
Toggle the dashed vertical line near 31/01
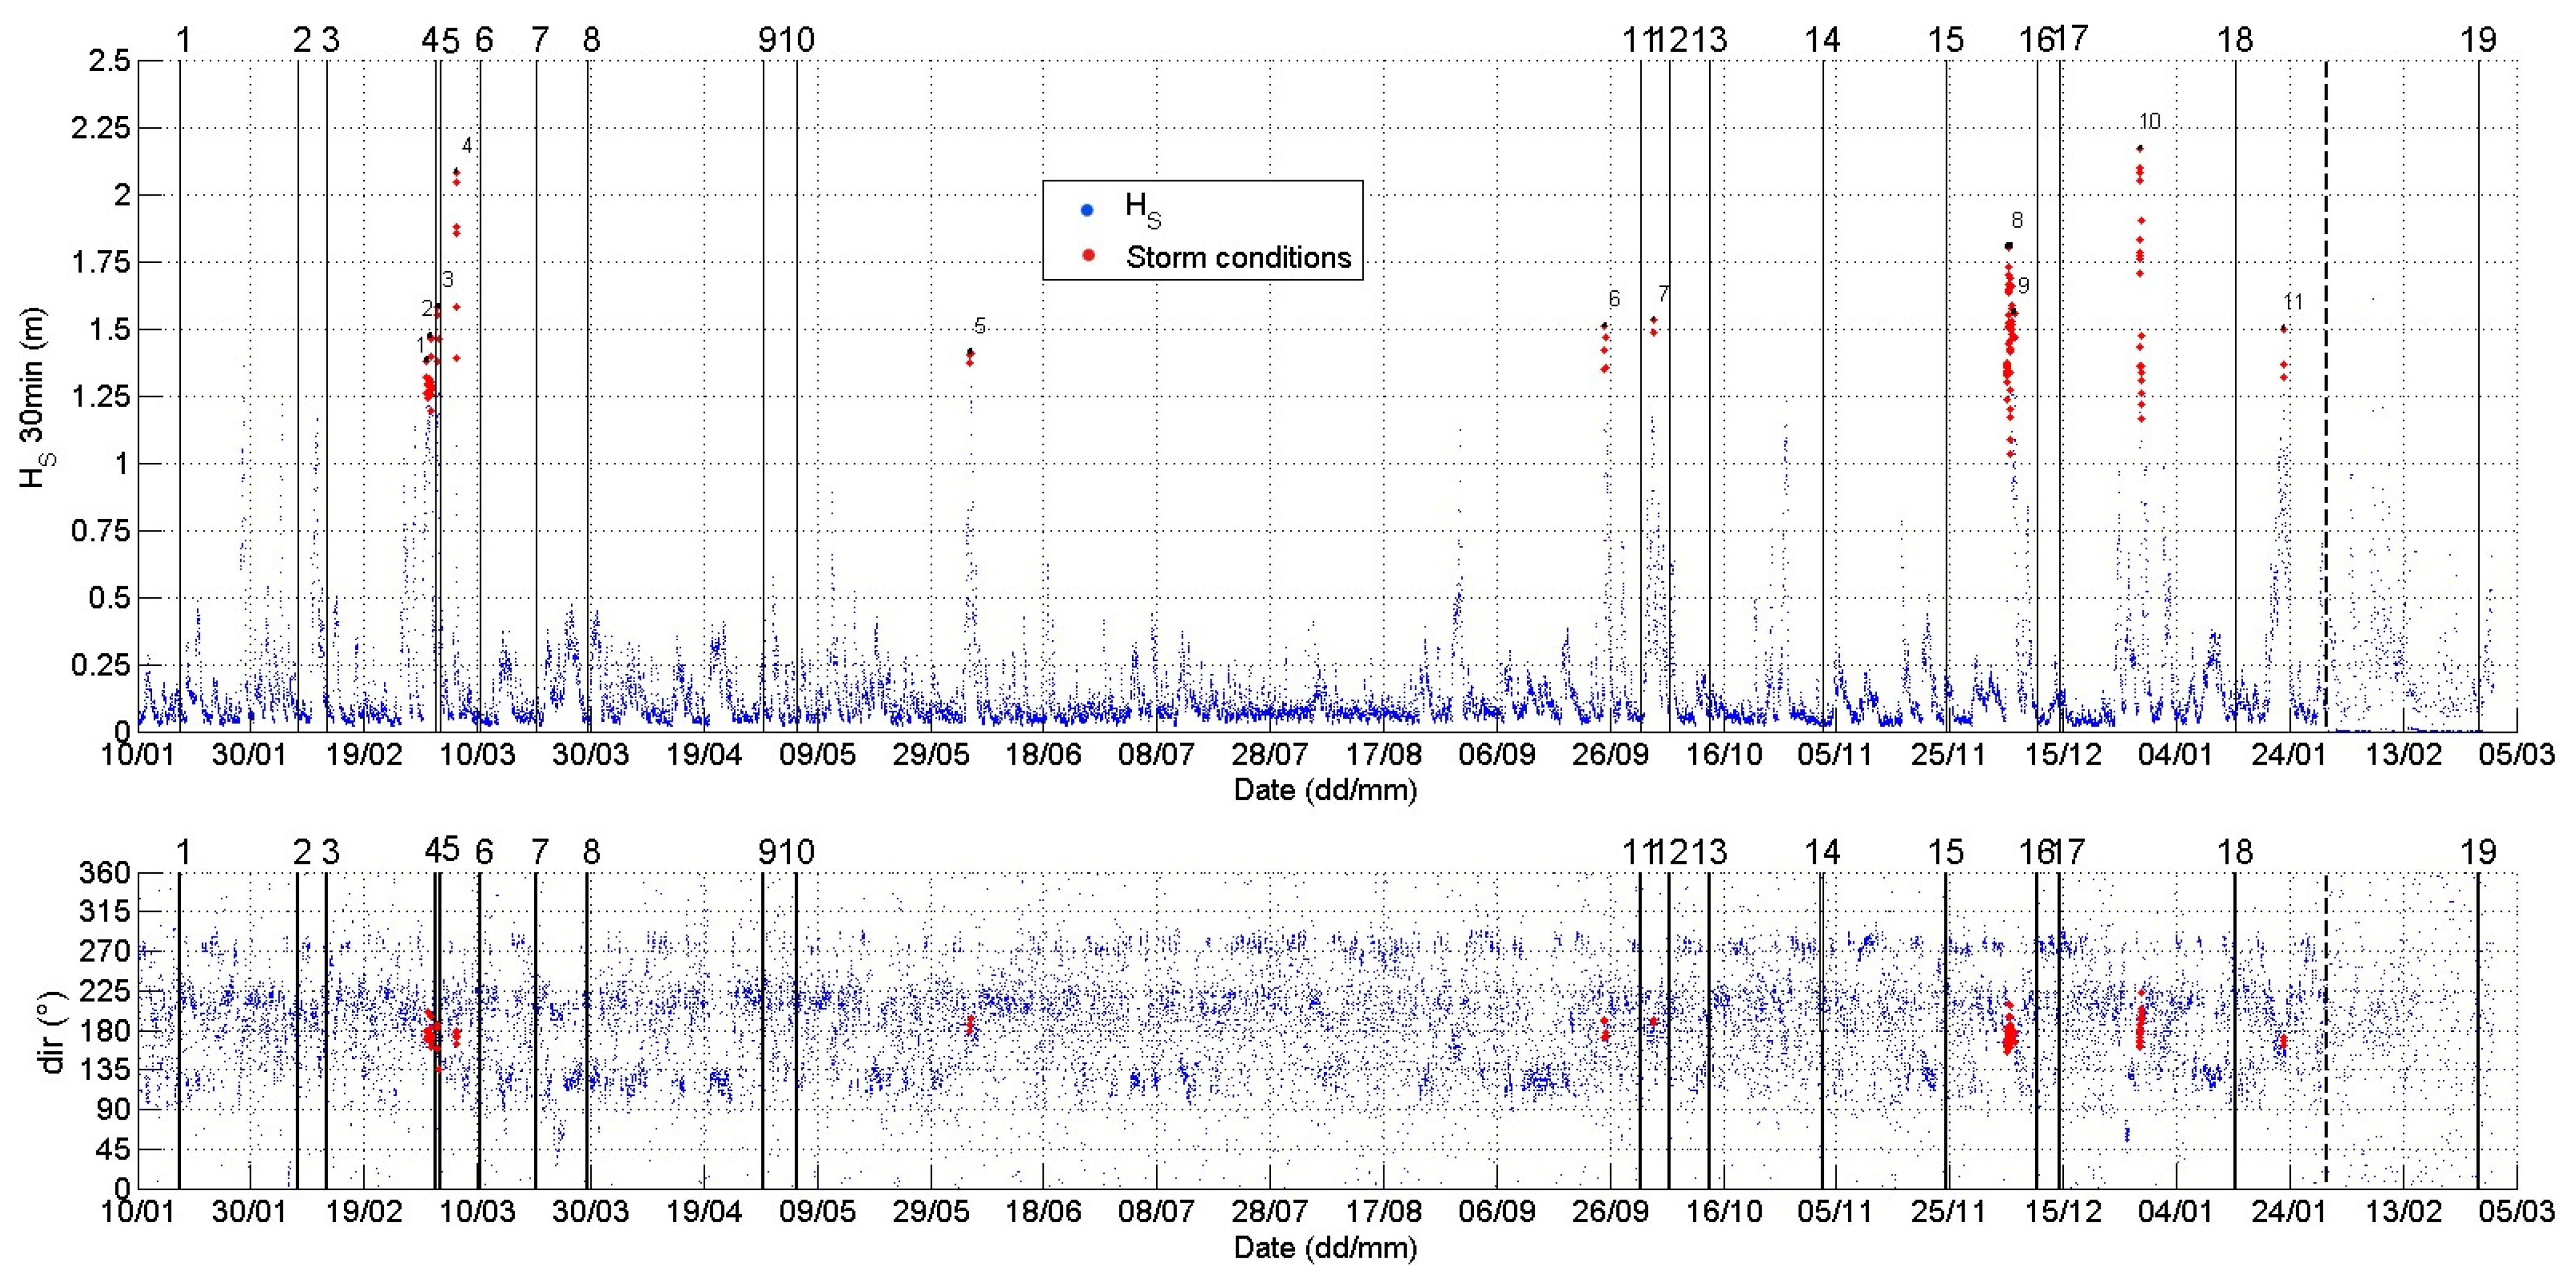pyautogui.click(x=2327, y=400)
